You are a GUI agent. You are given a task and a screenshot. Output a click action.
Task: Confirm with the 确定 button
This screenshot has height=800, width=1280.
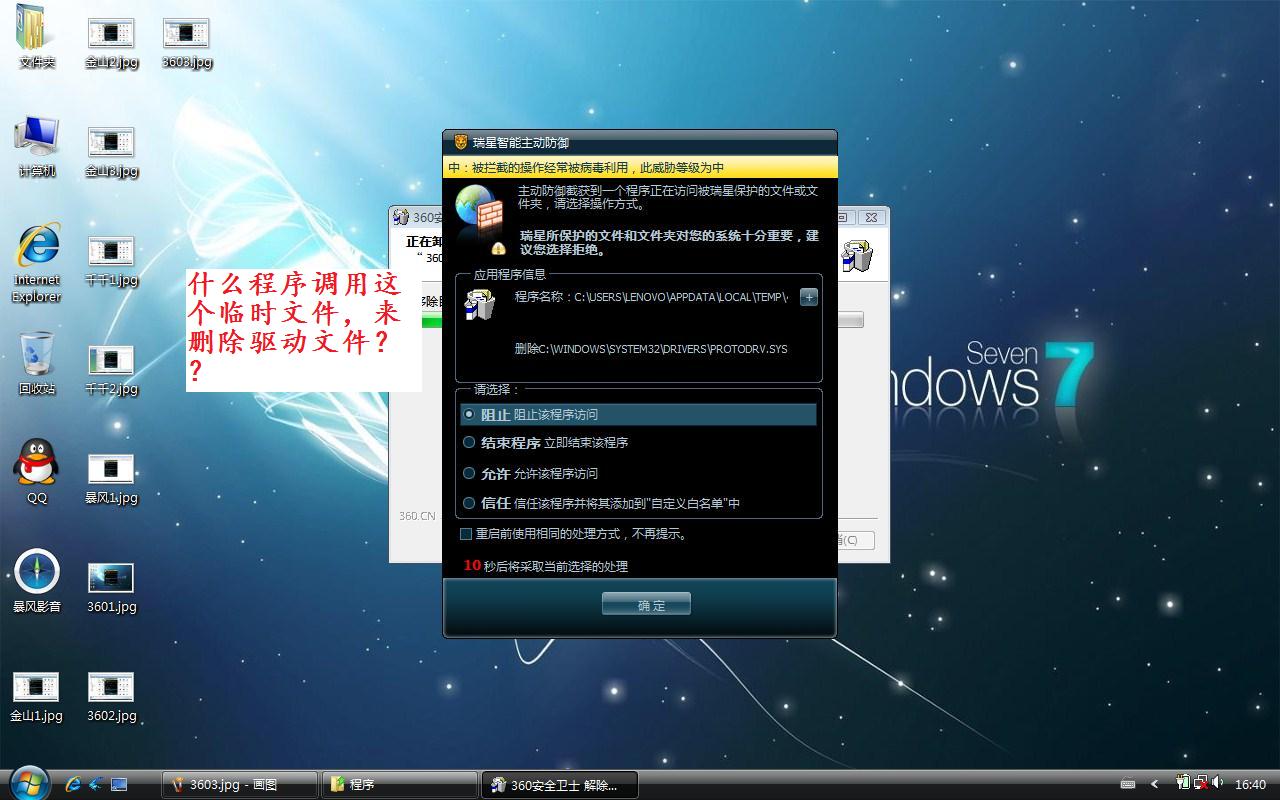click(x=646, y=605)
